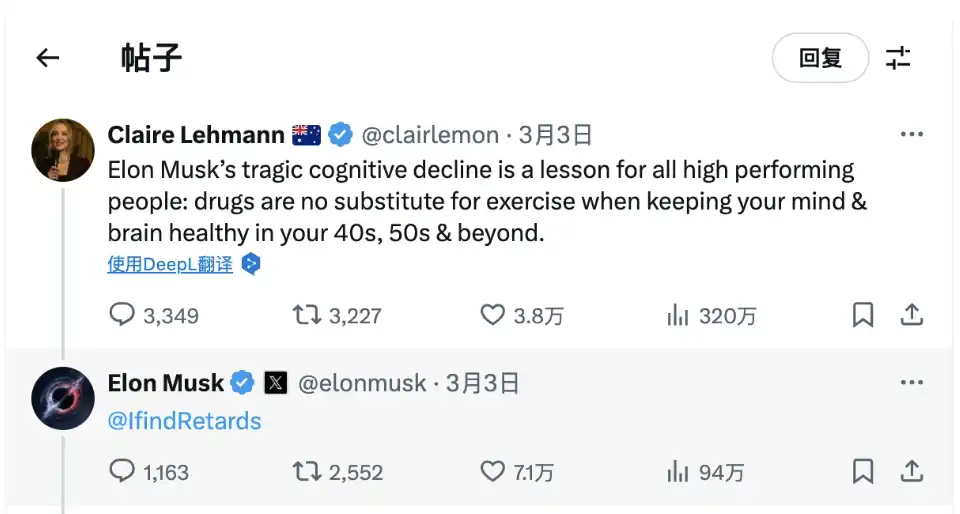
Task: View analytics for Elon Musk's post
Action: 678,471
